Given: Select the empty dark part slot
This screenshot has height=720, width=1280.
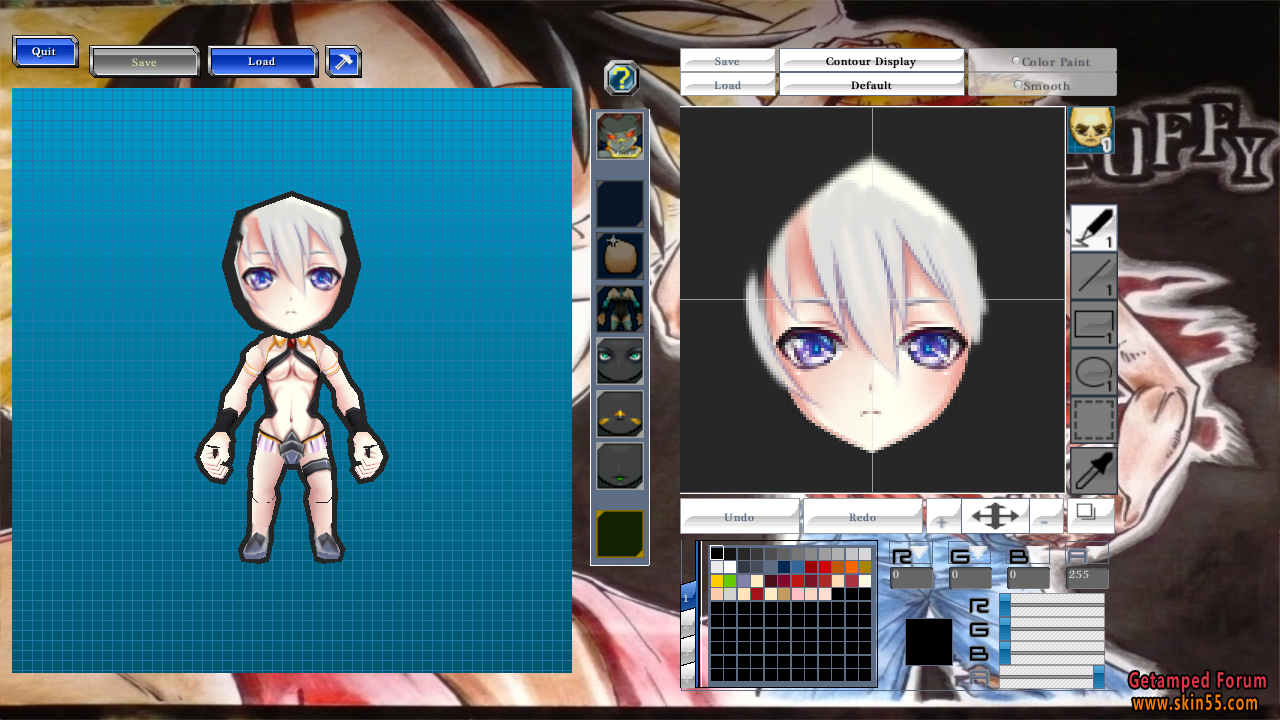Looking at the screenshot, I should 619,204.
